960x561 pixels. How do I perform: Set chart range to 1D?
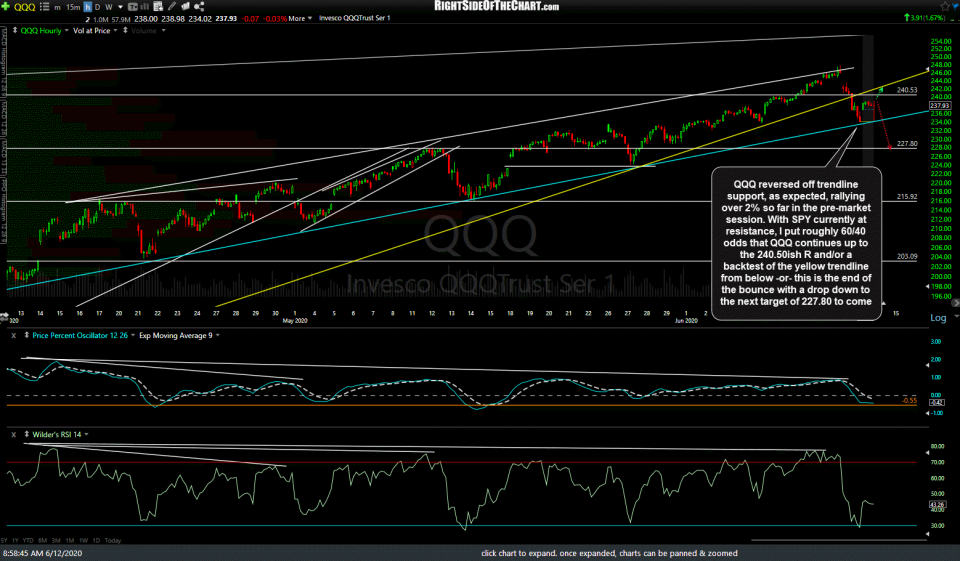click(97, 541)
